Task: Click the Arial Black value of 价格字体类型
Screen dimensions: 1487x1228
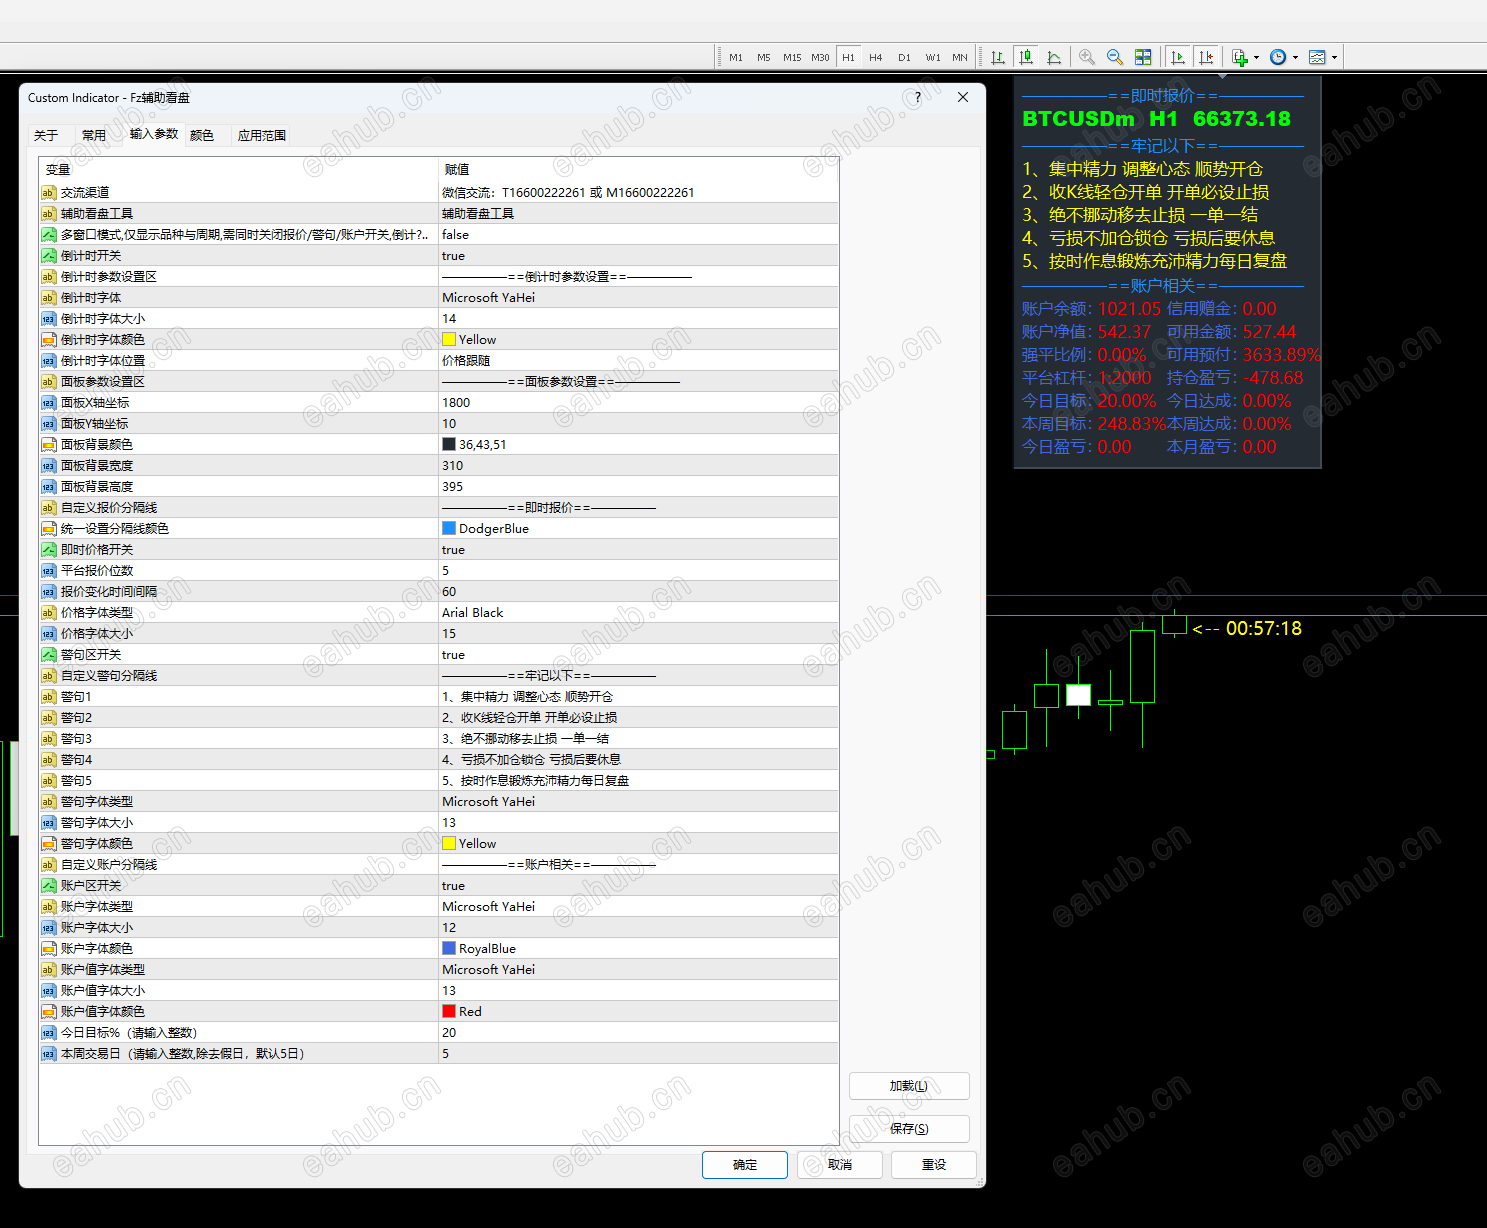Action: coord(473,613)
